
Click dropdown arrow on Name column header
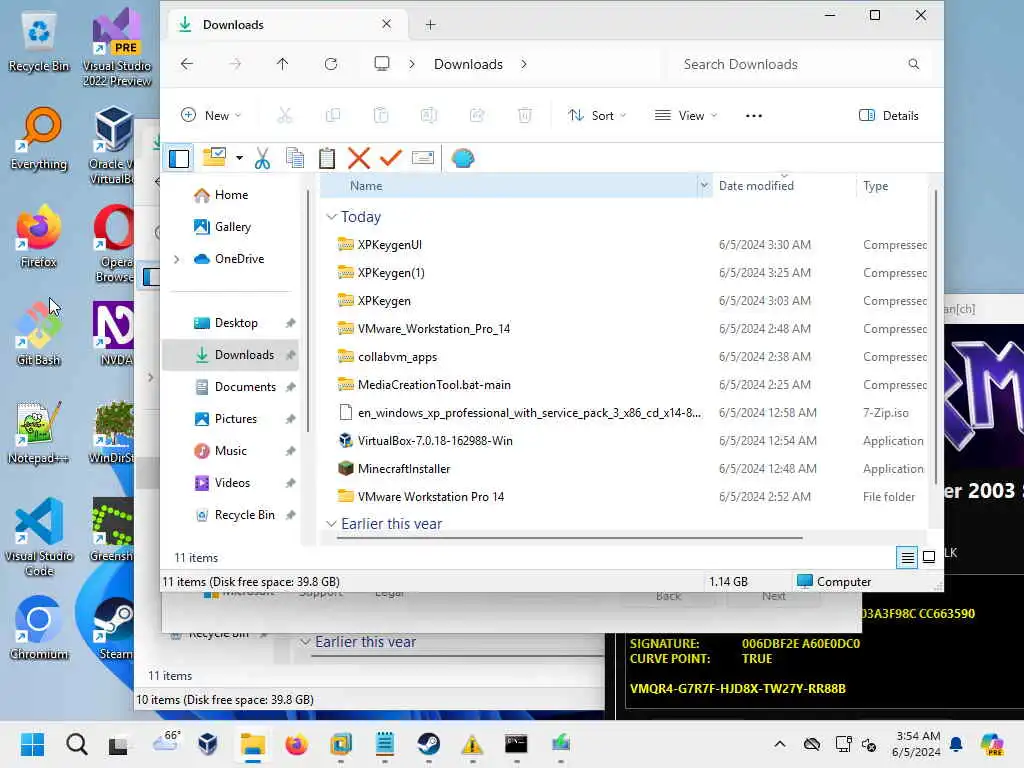coord(704,186)
